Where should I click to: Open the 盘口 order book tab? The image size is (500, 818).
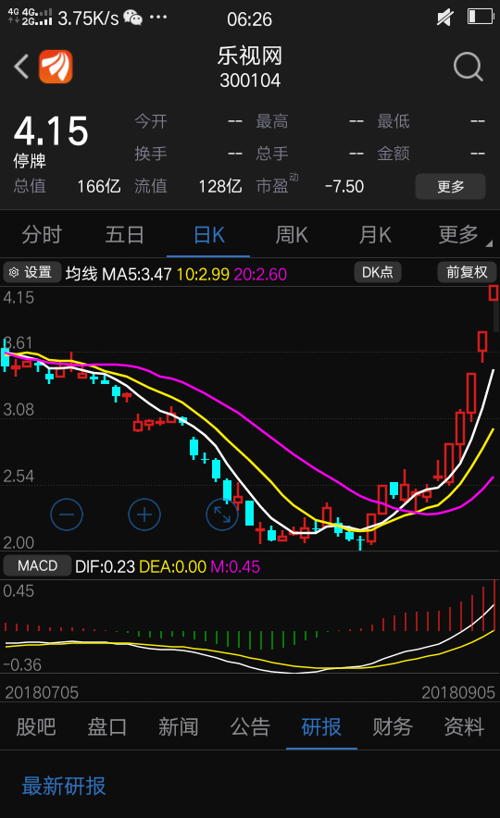pyautogui.click(x=107, y=727)
